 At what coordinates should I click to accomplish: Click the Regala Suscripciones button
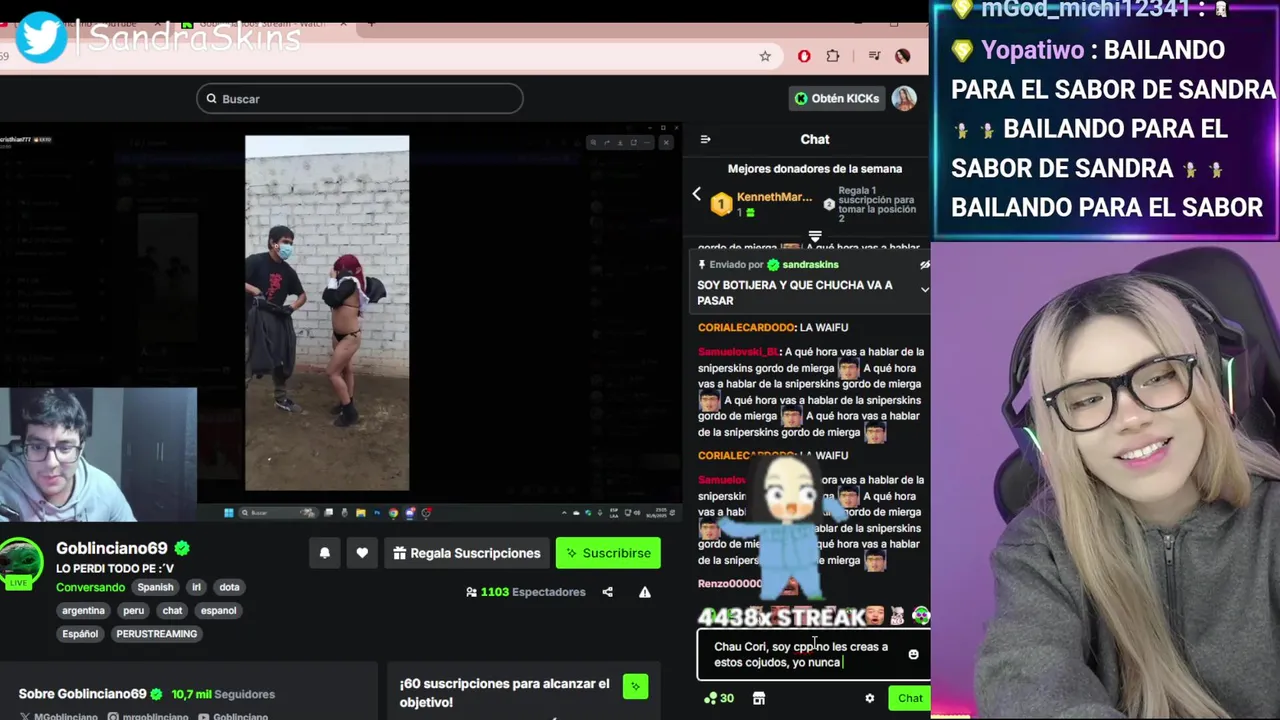pos(467,553)
